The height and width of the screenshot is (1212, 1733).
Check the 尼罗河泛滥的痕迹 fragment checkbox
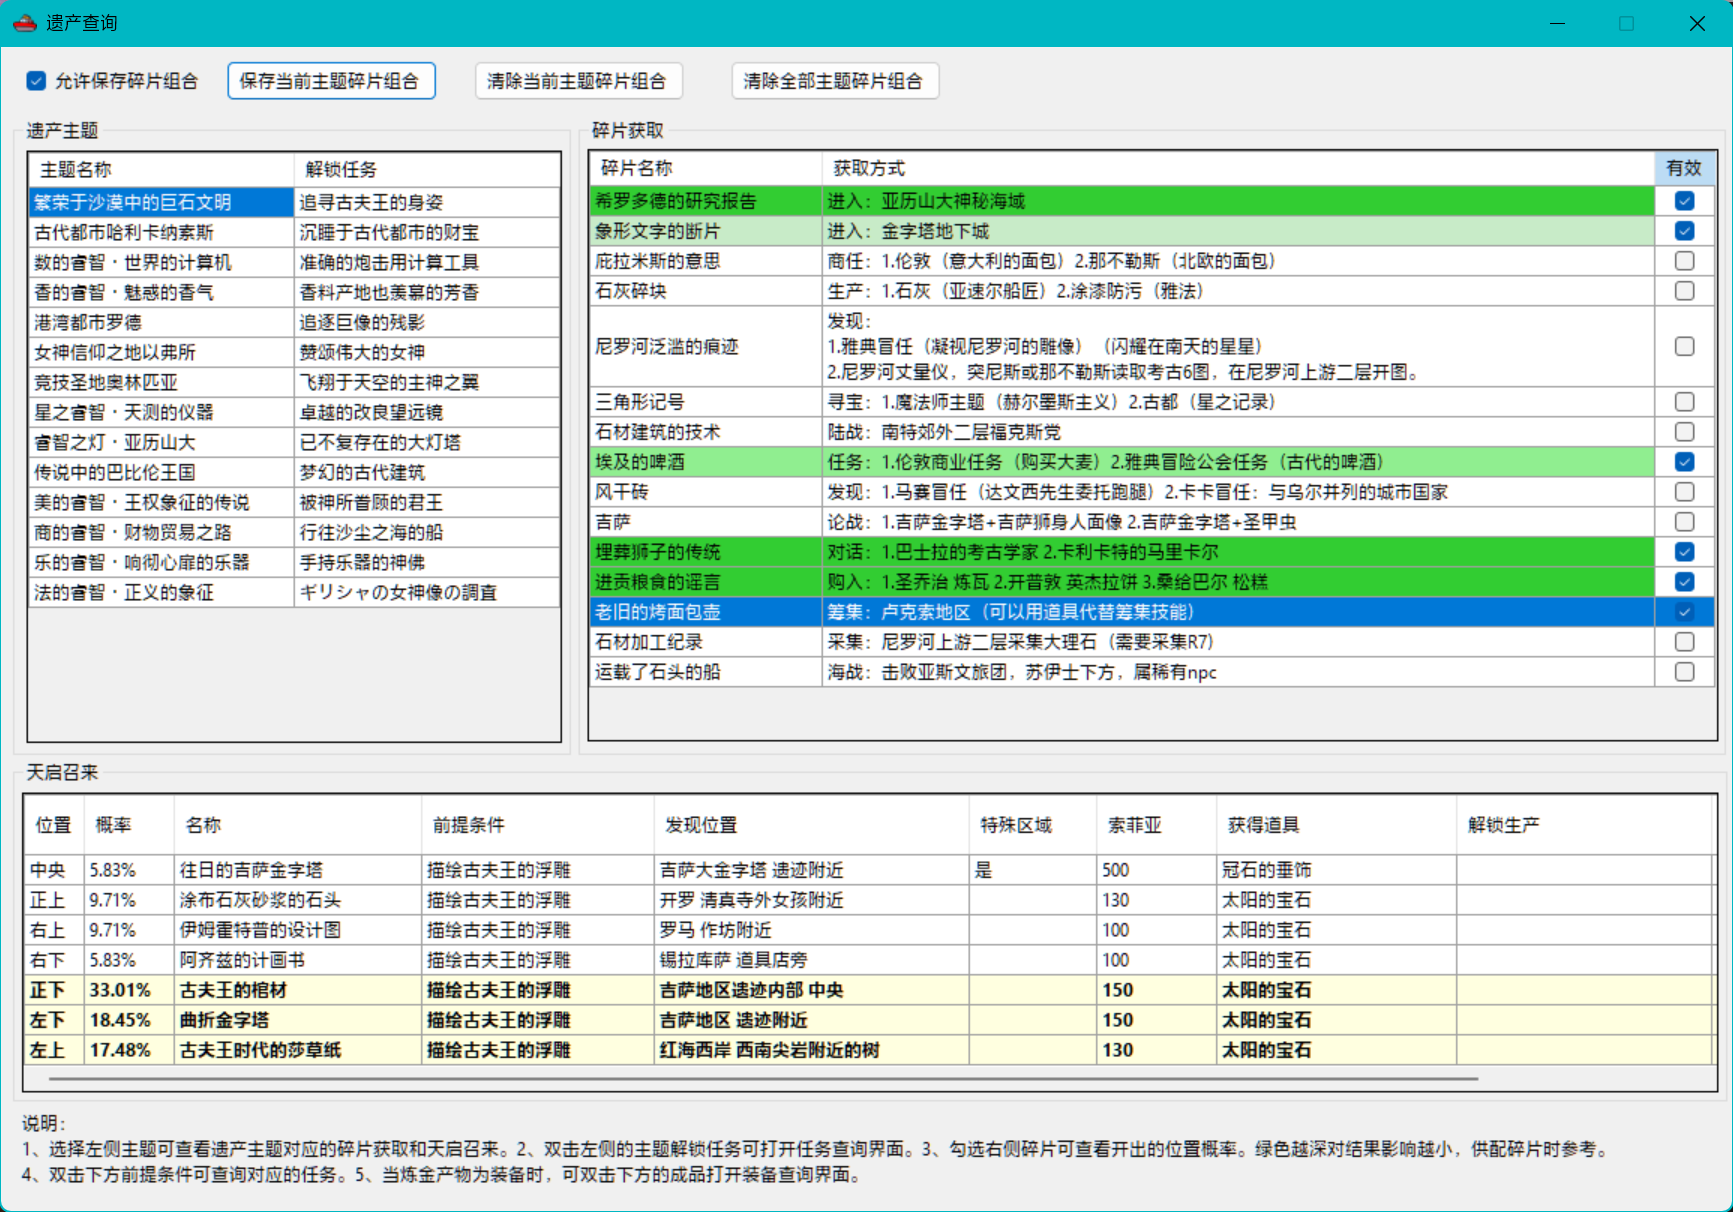click(x=1684, y=346)
